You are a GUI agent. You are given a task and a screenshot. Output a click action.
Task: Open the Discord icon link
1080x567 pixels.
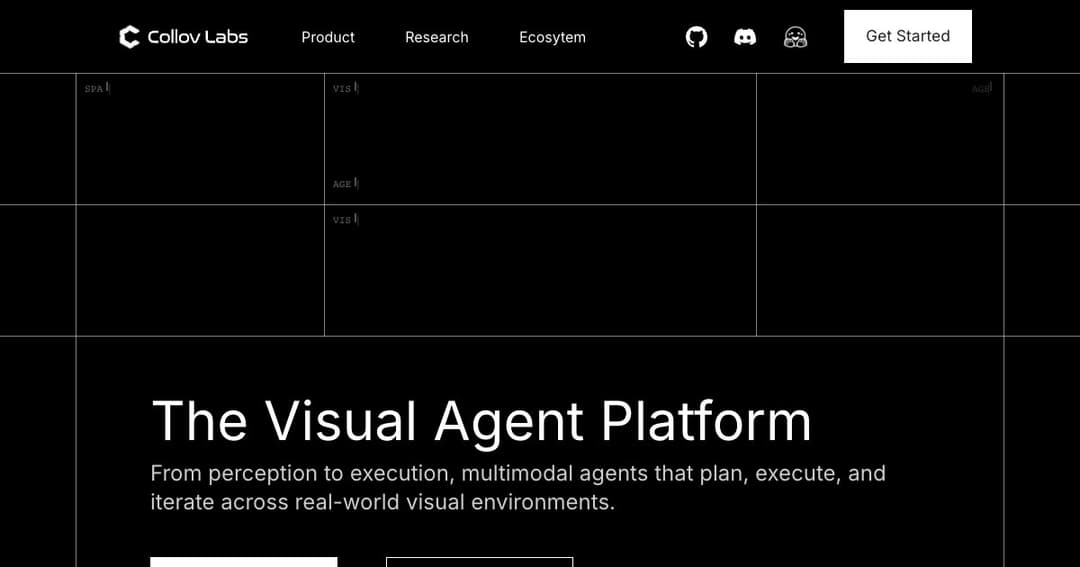(745, 37)
